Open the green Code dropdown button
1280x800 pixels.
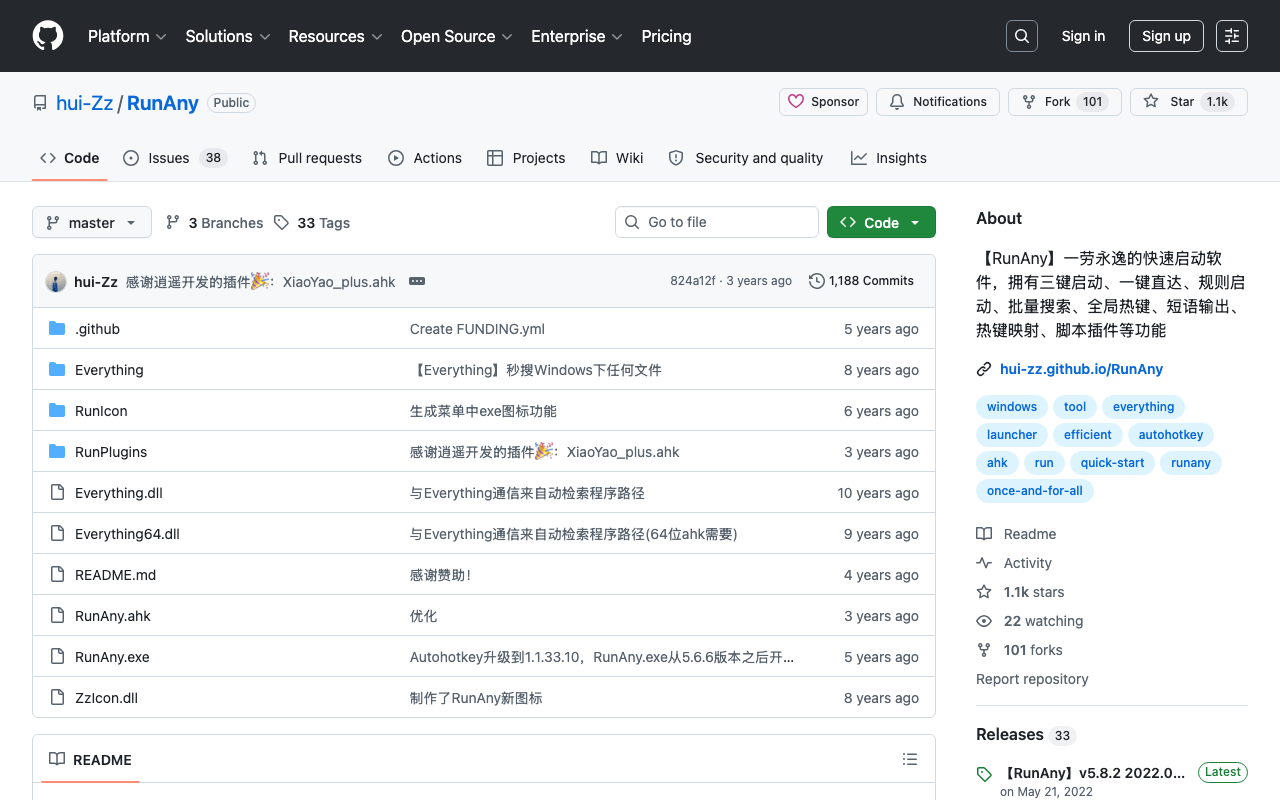881,222
